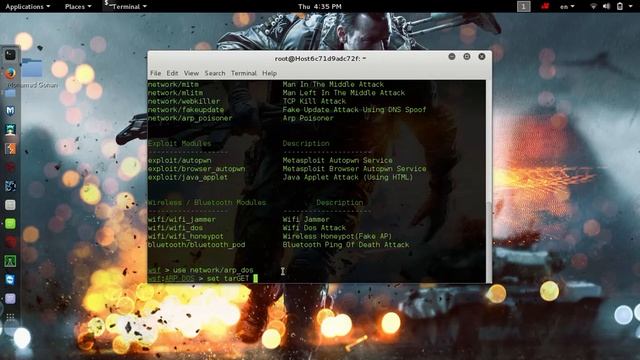Open the dark red icon below Burp Suite
The height and width of the screenshot is (360, 640).
pyautogui.click(x=10, y=167)
